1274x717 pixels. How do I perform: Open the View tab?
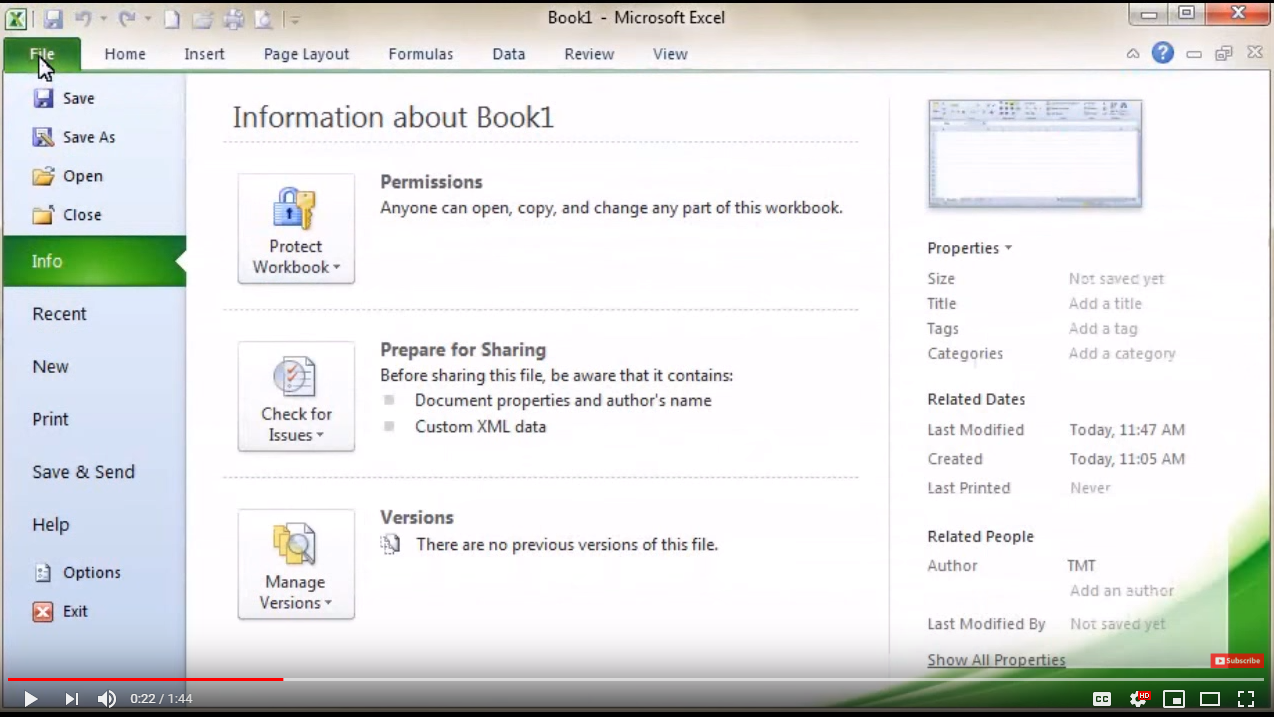point(670,54)
